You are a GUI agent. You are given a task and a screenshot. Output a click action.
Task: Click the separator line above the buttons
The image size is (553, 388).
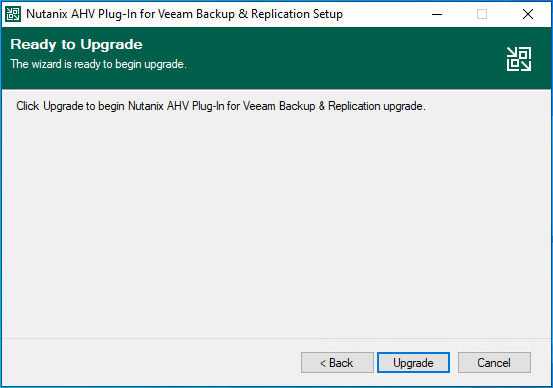[x=276, y=339]
